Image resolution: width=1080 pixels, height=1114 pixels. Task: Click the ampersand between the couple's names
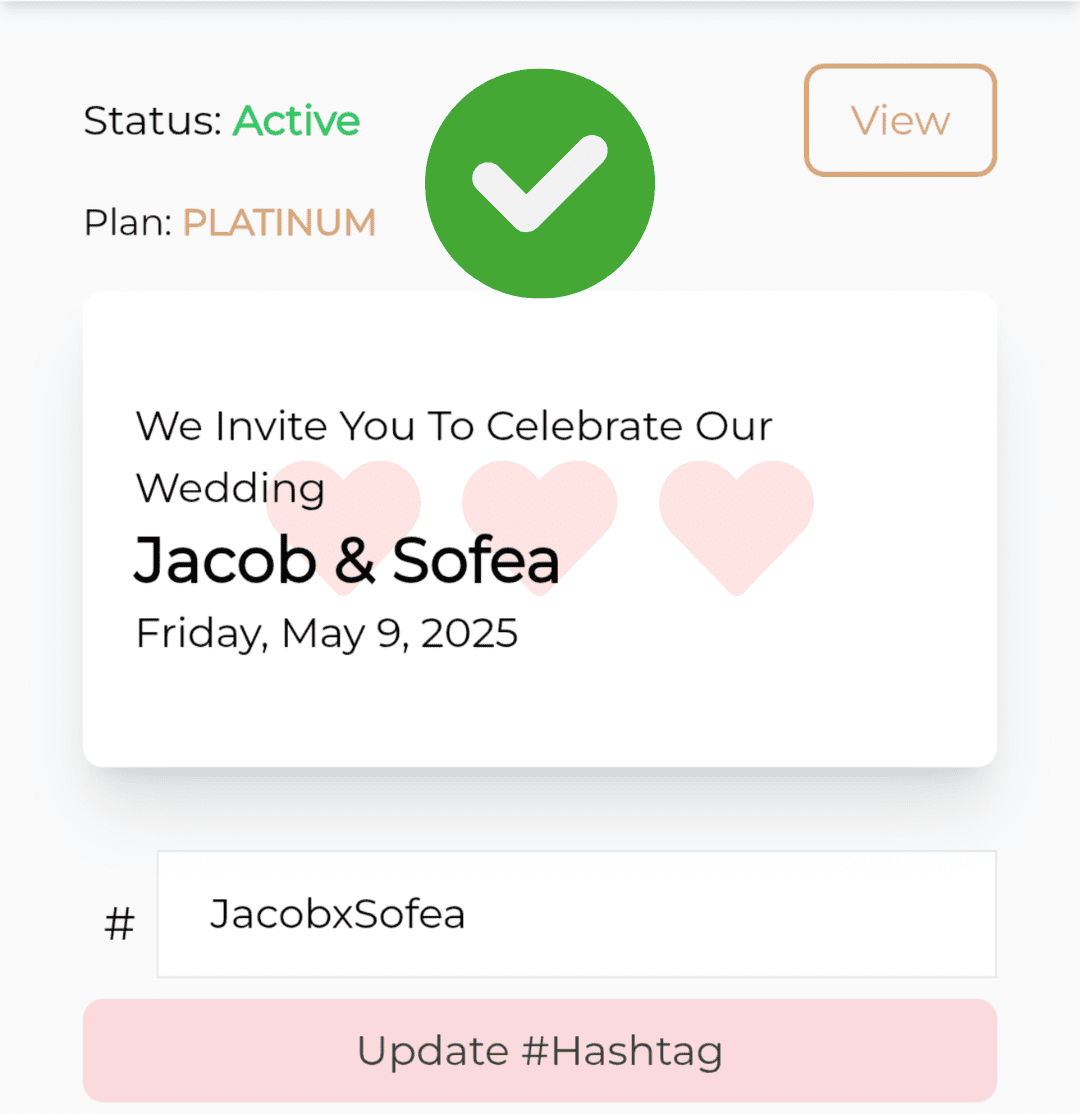coord(353,560)
